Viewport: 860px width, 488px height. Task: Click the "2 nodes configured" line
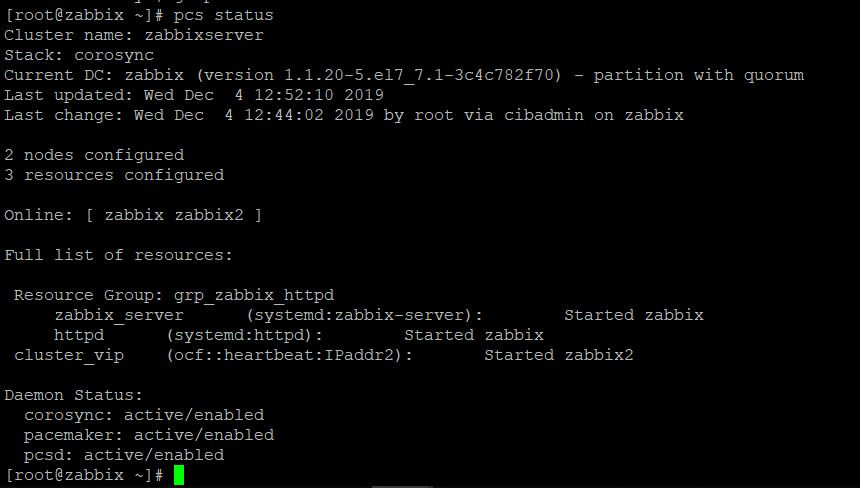[94, 155]
